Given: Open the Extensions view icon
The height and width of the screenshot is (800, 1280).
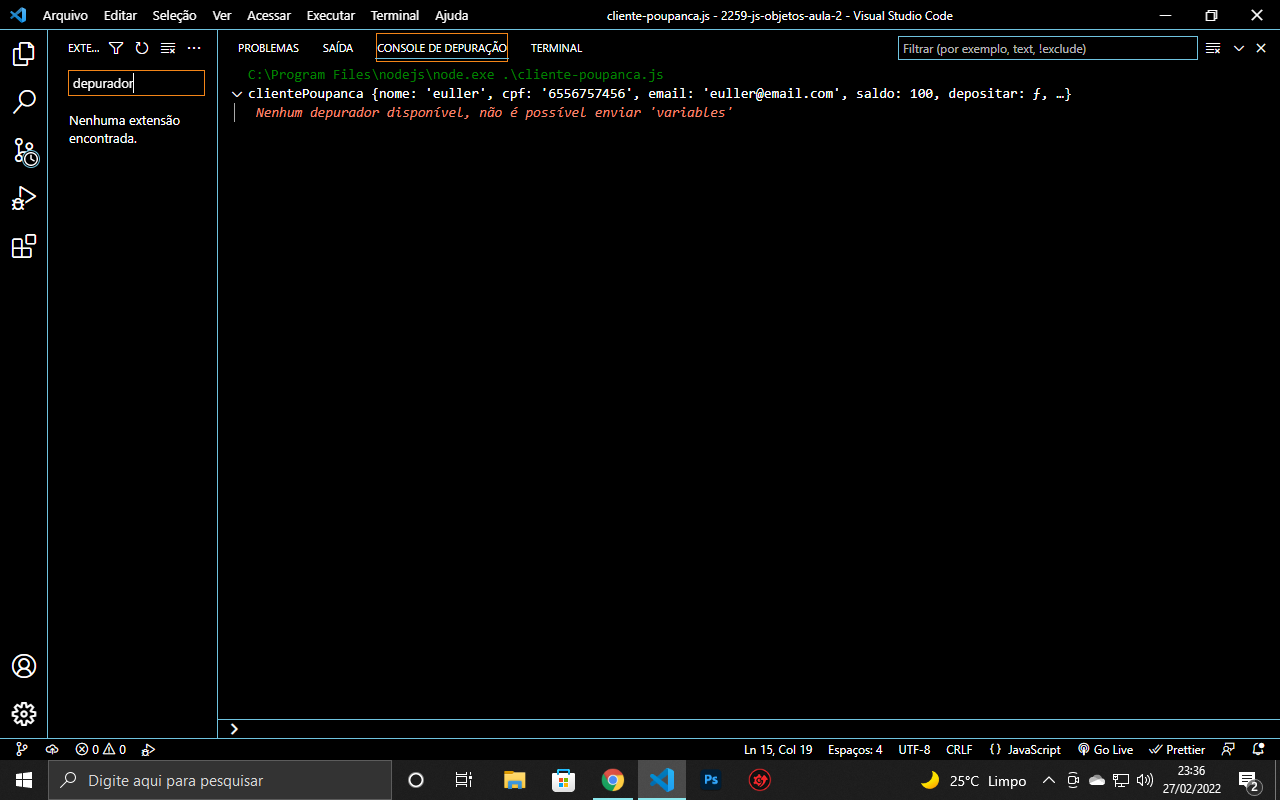Looking at the screenshot, I should (24, 247).
